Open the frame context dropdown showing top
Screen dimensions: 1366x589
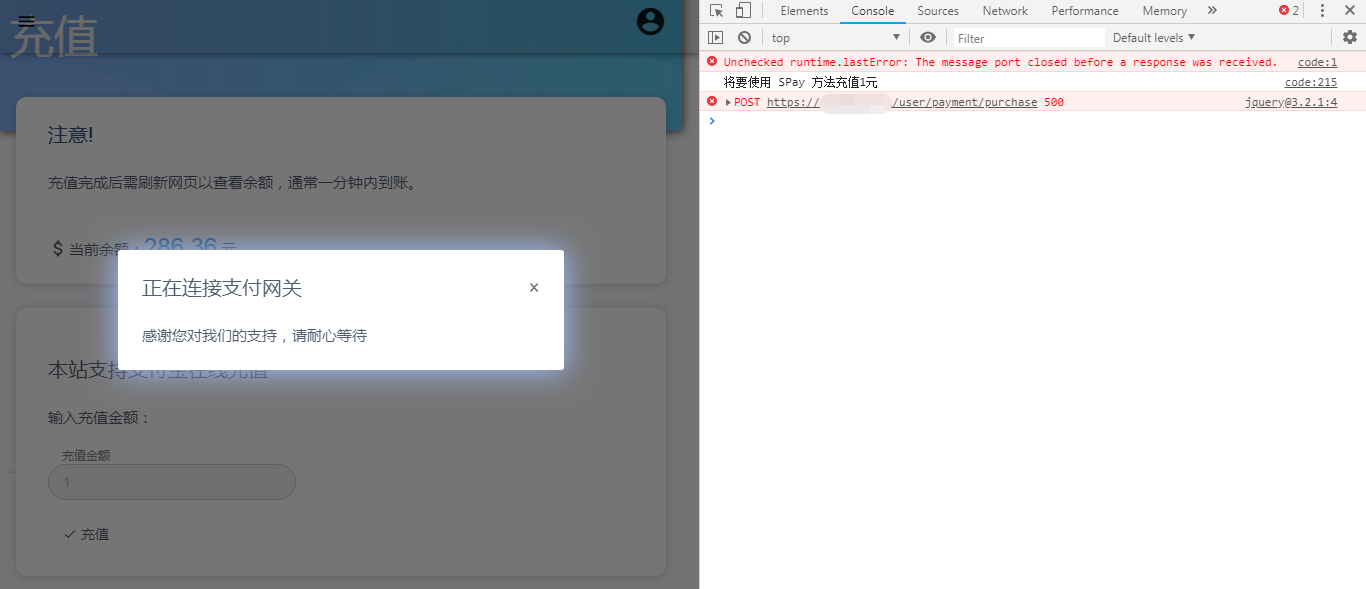836,37
